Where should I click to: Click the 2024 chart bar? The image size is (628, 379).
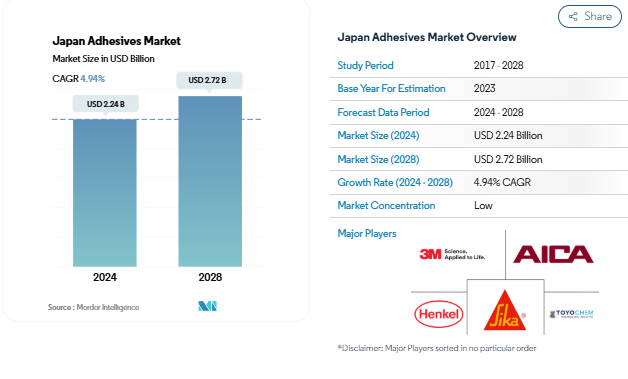tap(105, 193)
